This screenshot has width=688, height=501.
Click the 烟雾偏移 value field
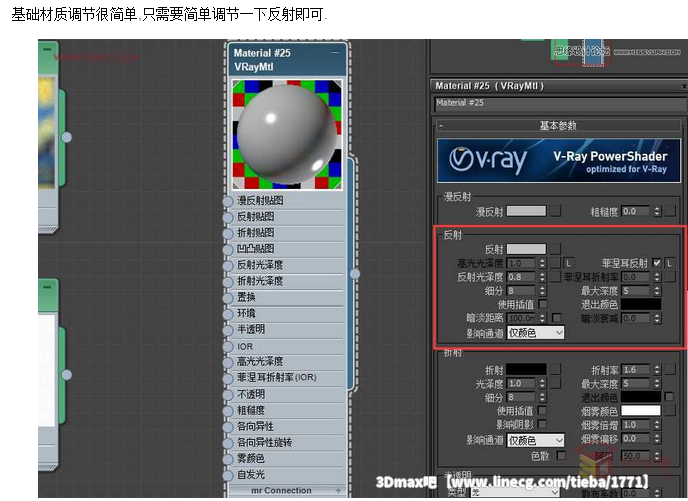coord(636,438)
